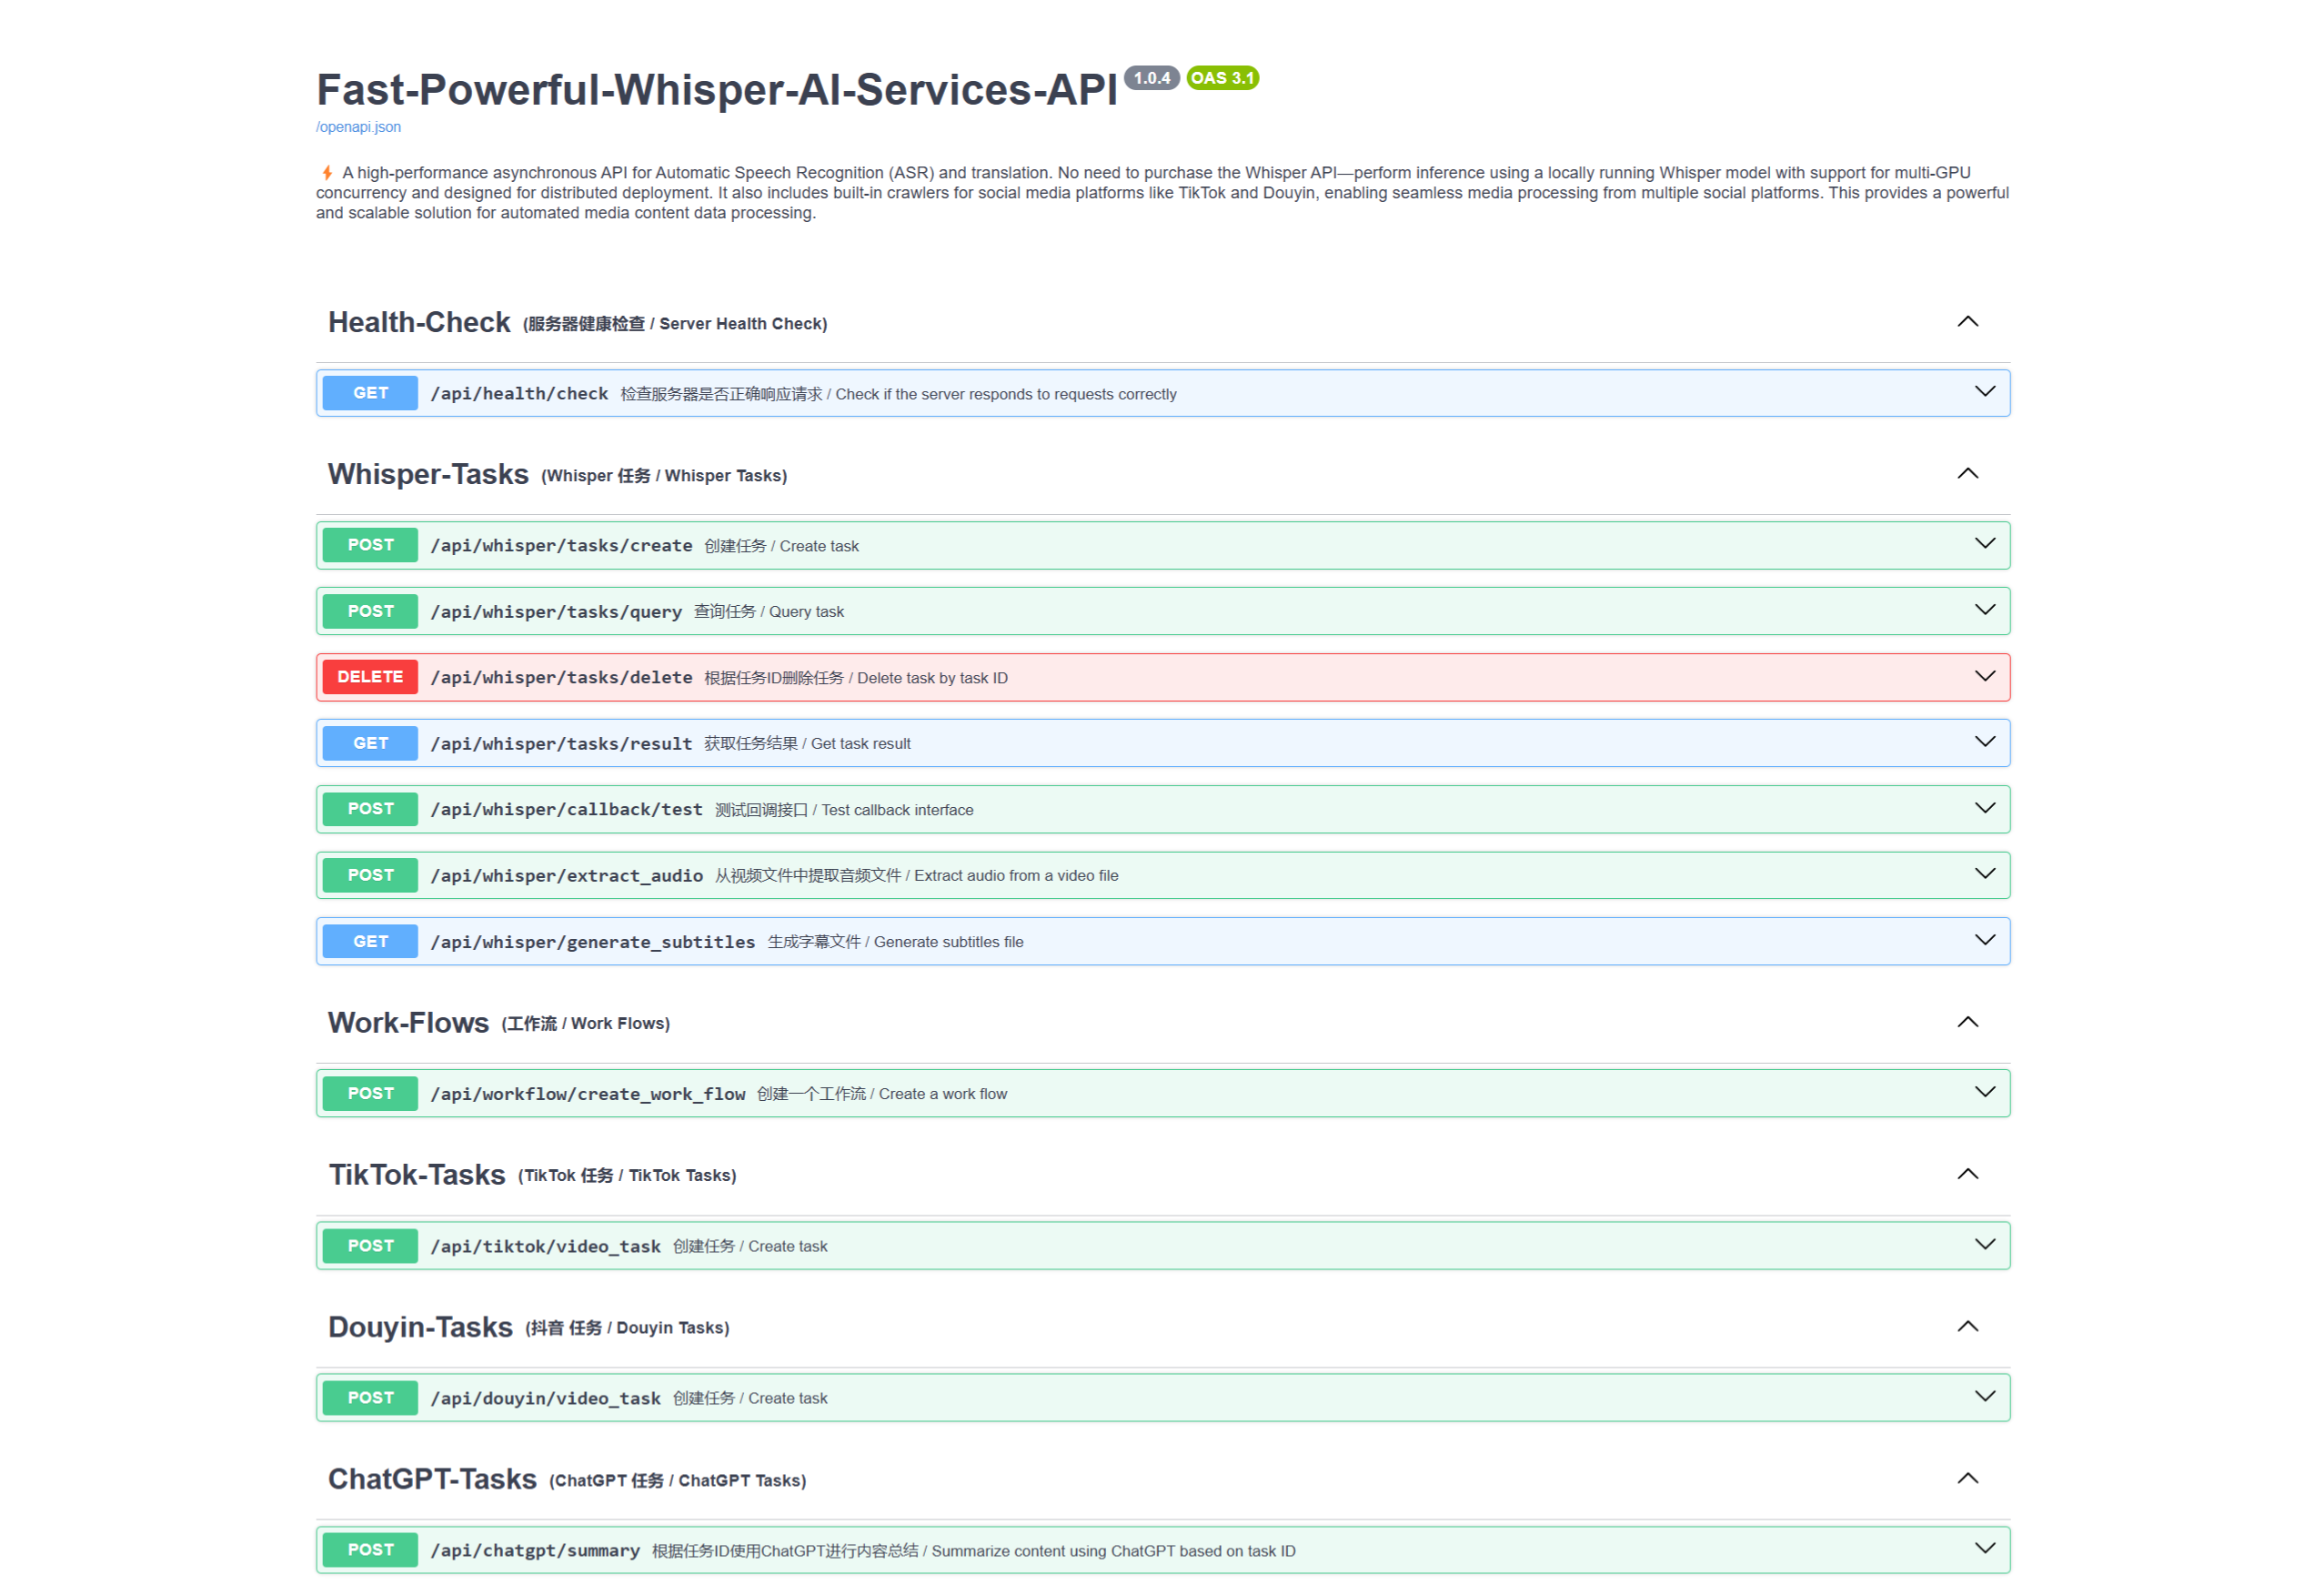Click the GET badge for tasks/result
The image size is (2324, 1585).
(370, 743)
